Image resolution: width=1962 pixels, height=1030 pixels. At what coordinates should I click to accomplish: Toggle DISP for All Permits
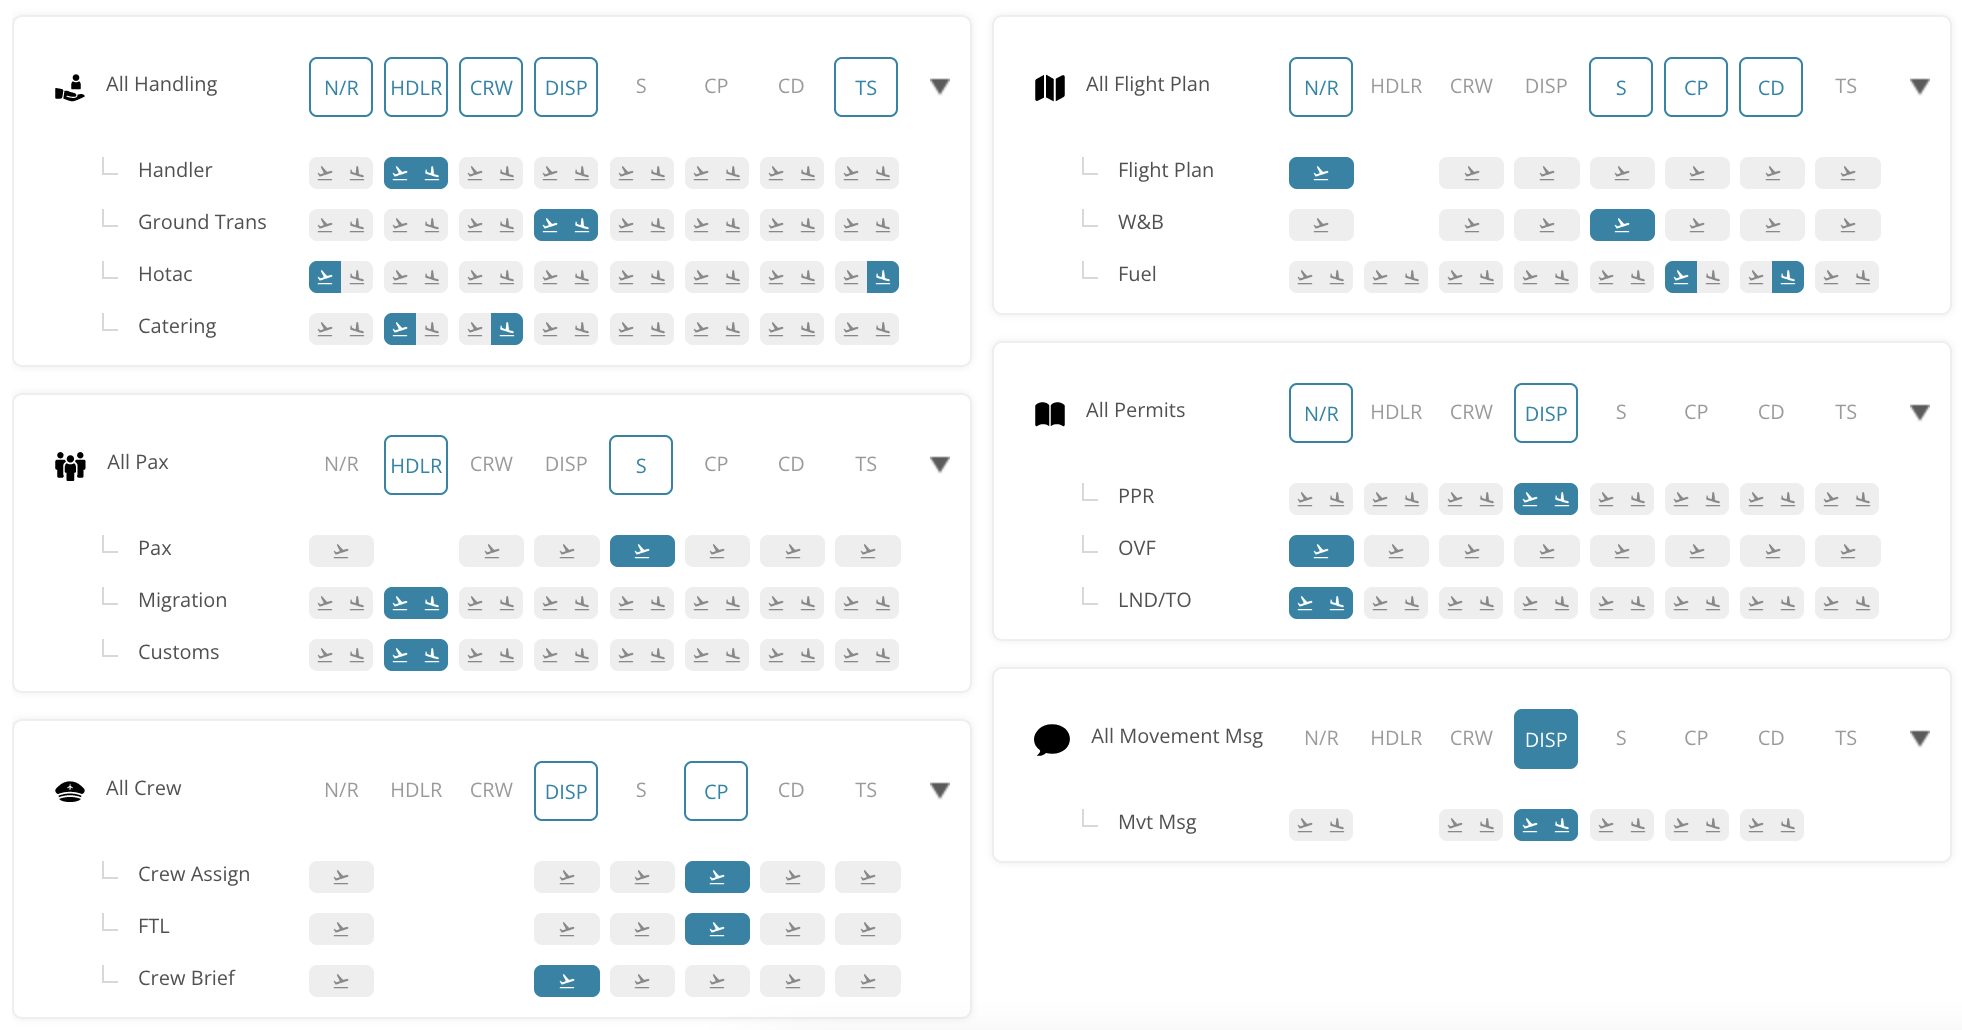1546,413
